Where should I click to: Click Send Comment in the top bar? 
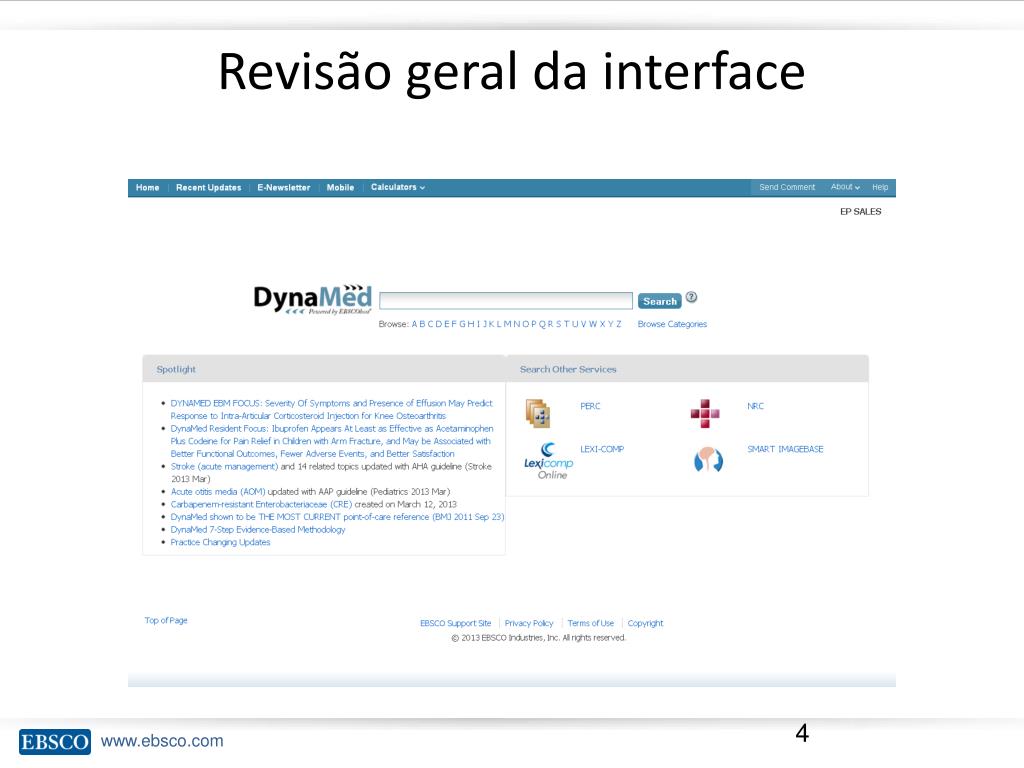click(787, 187)
